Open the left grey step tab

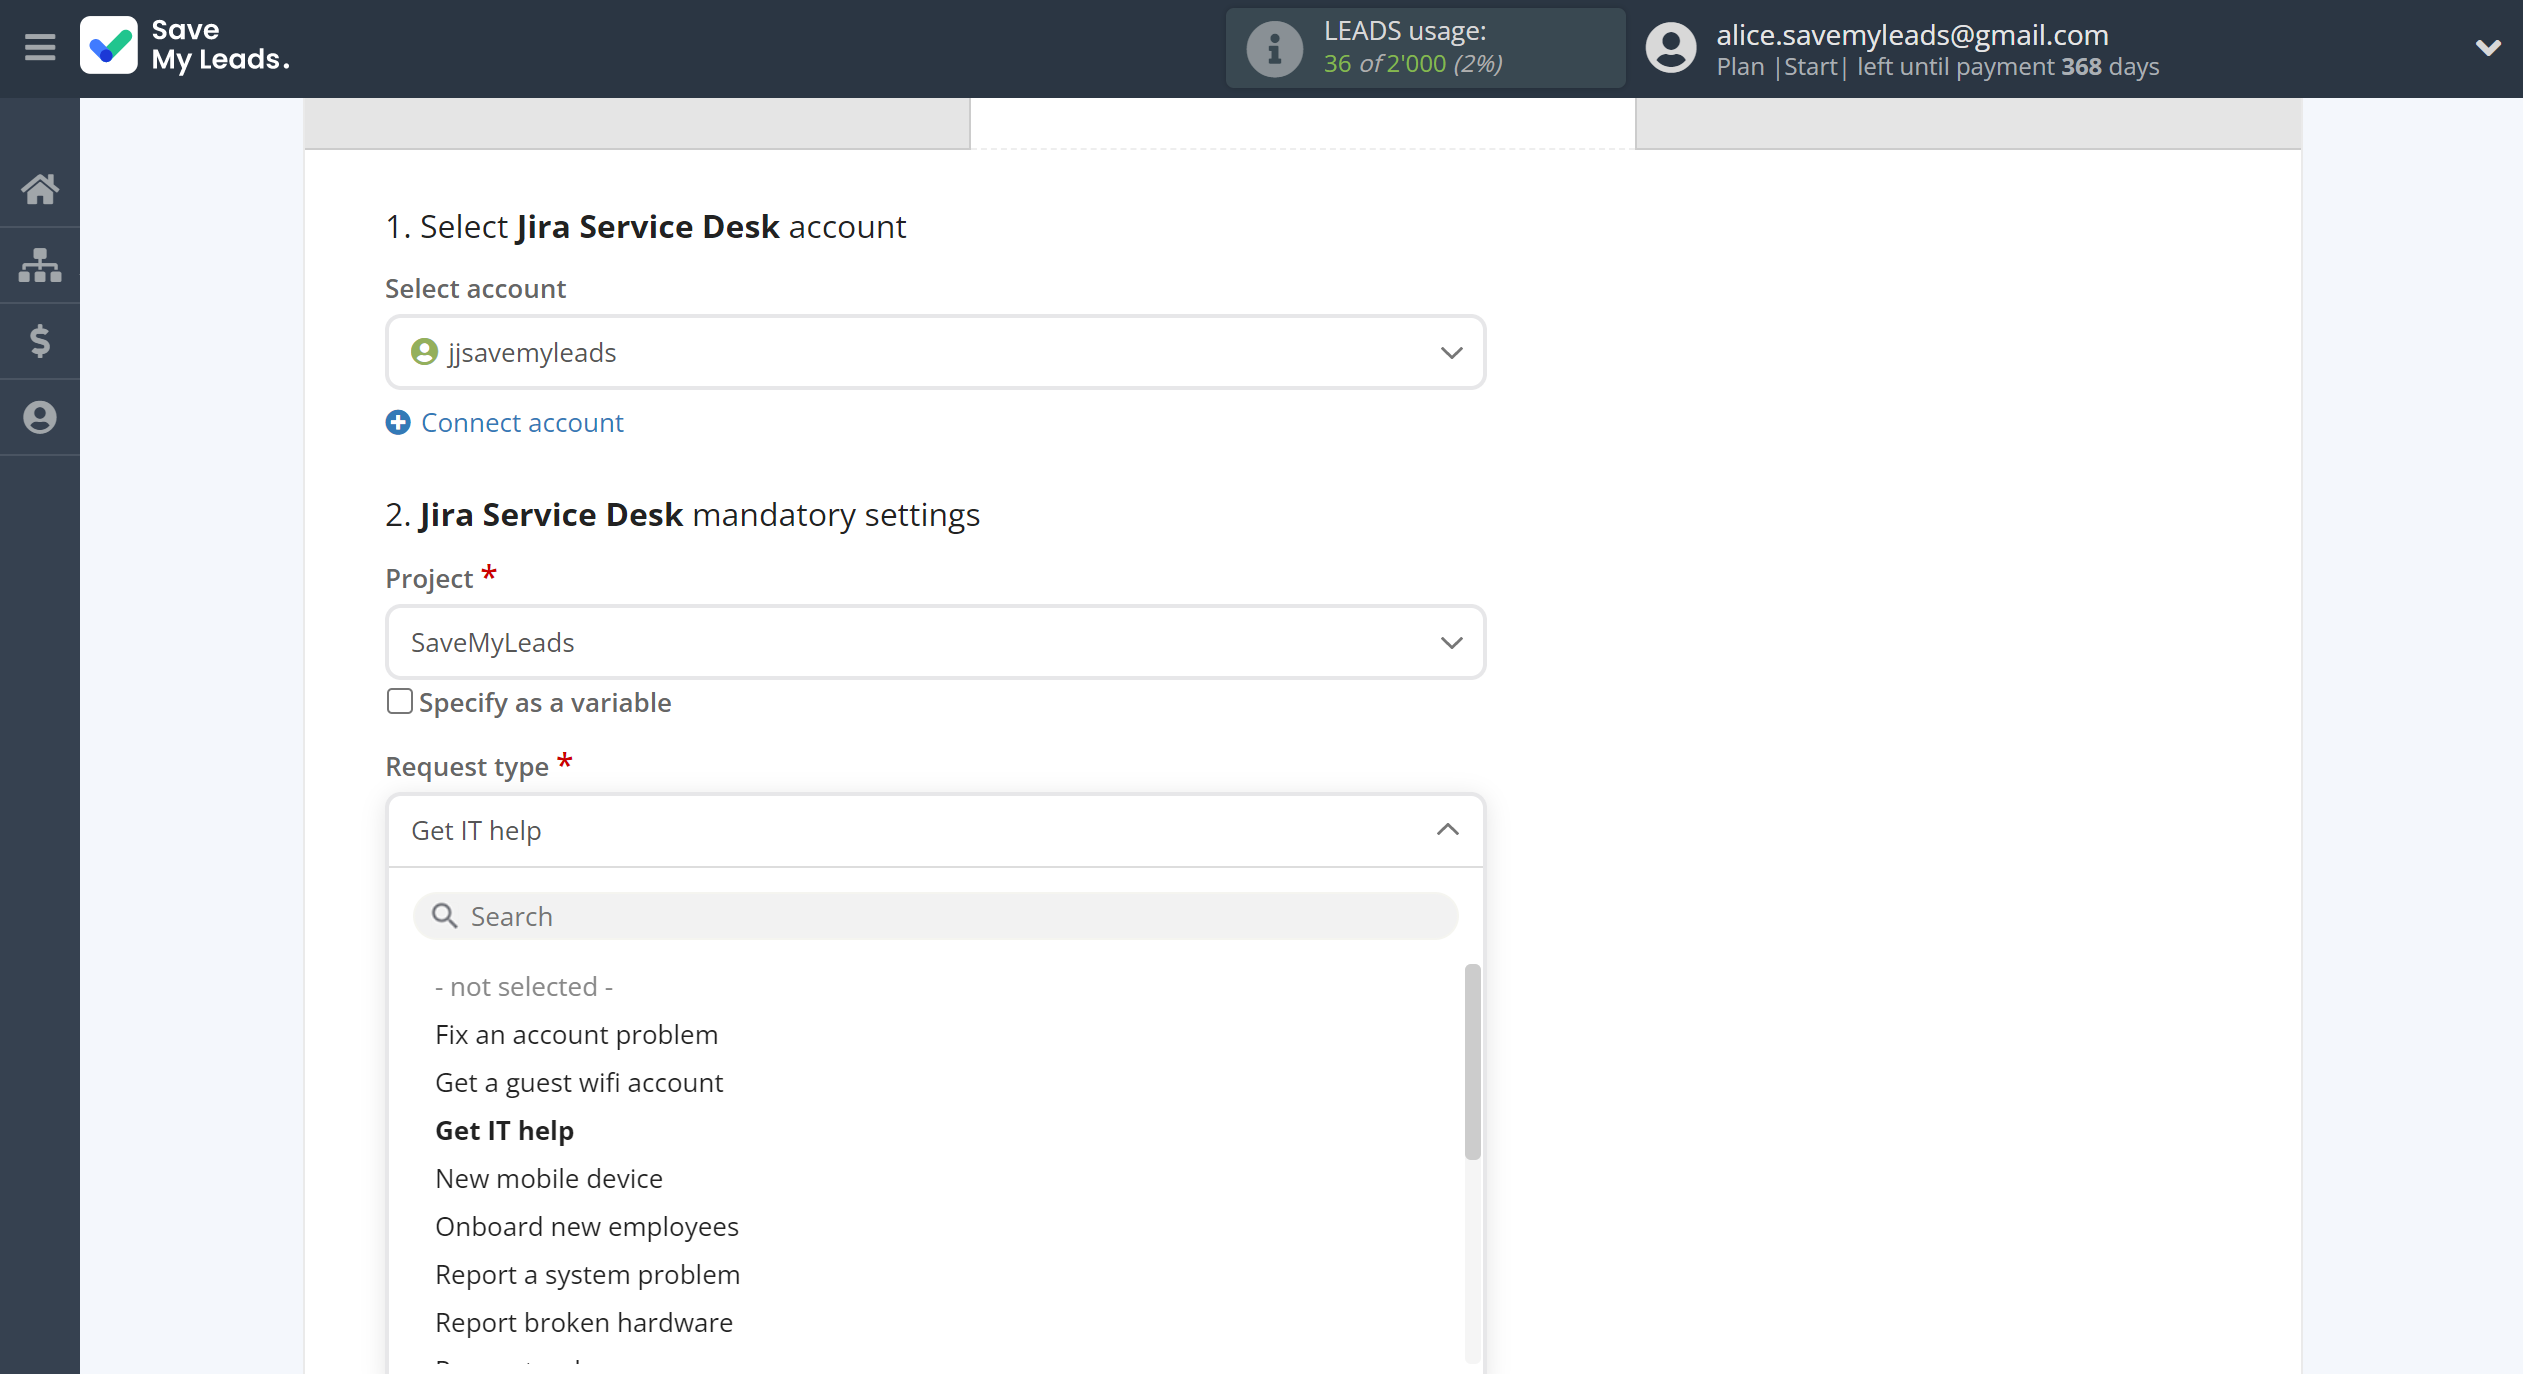637,123
